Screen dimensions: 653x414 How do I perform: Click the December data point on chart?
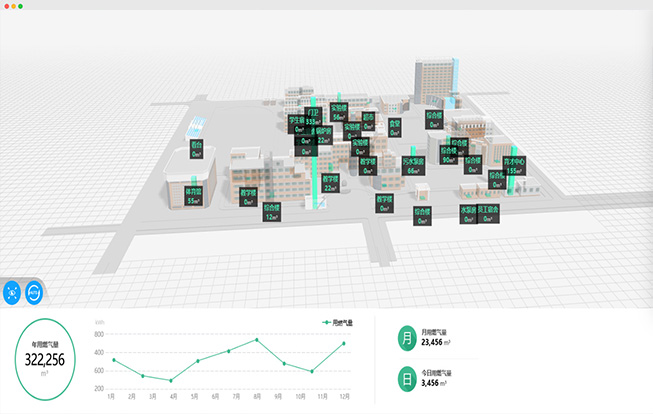[344, 344]
